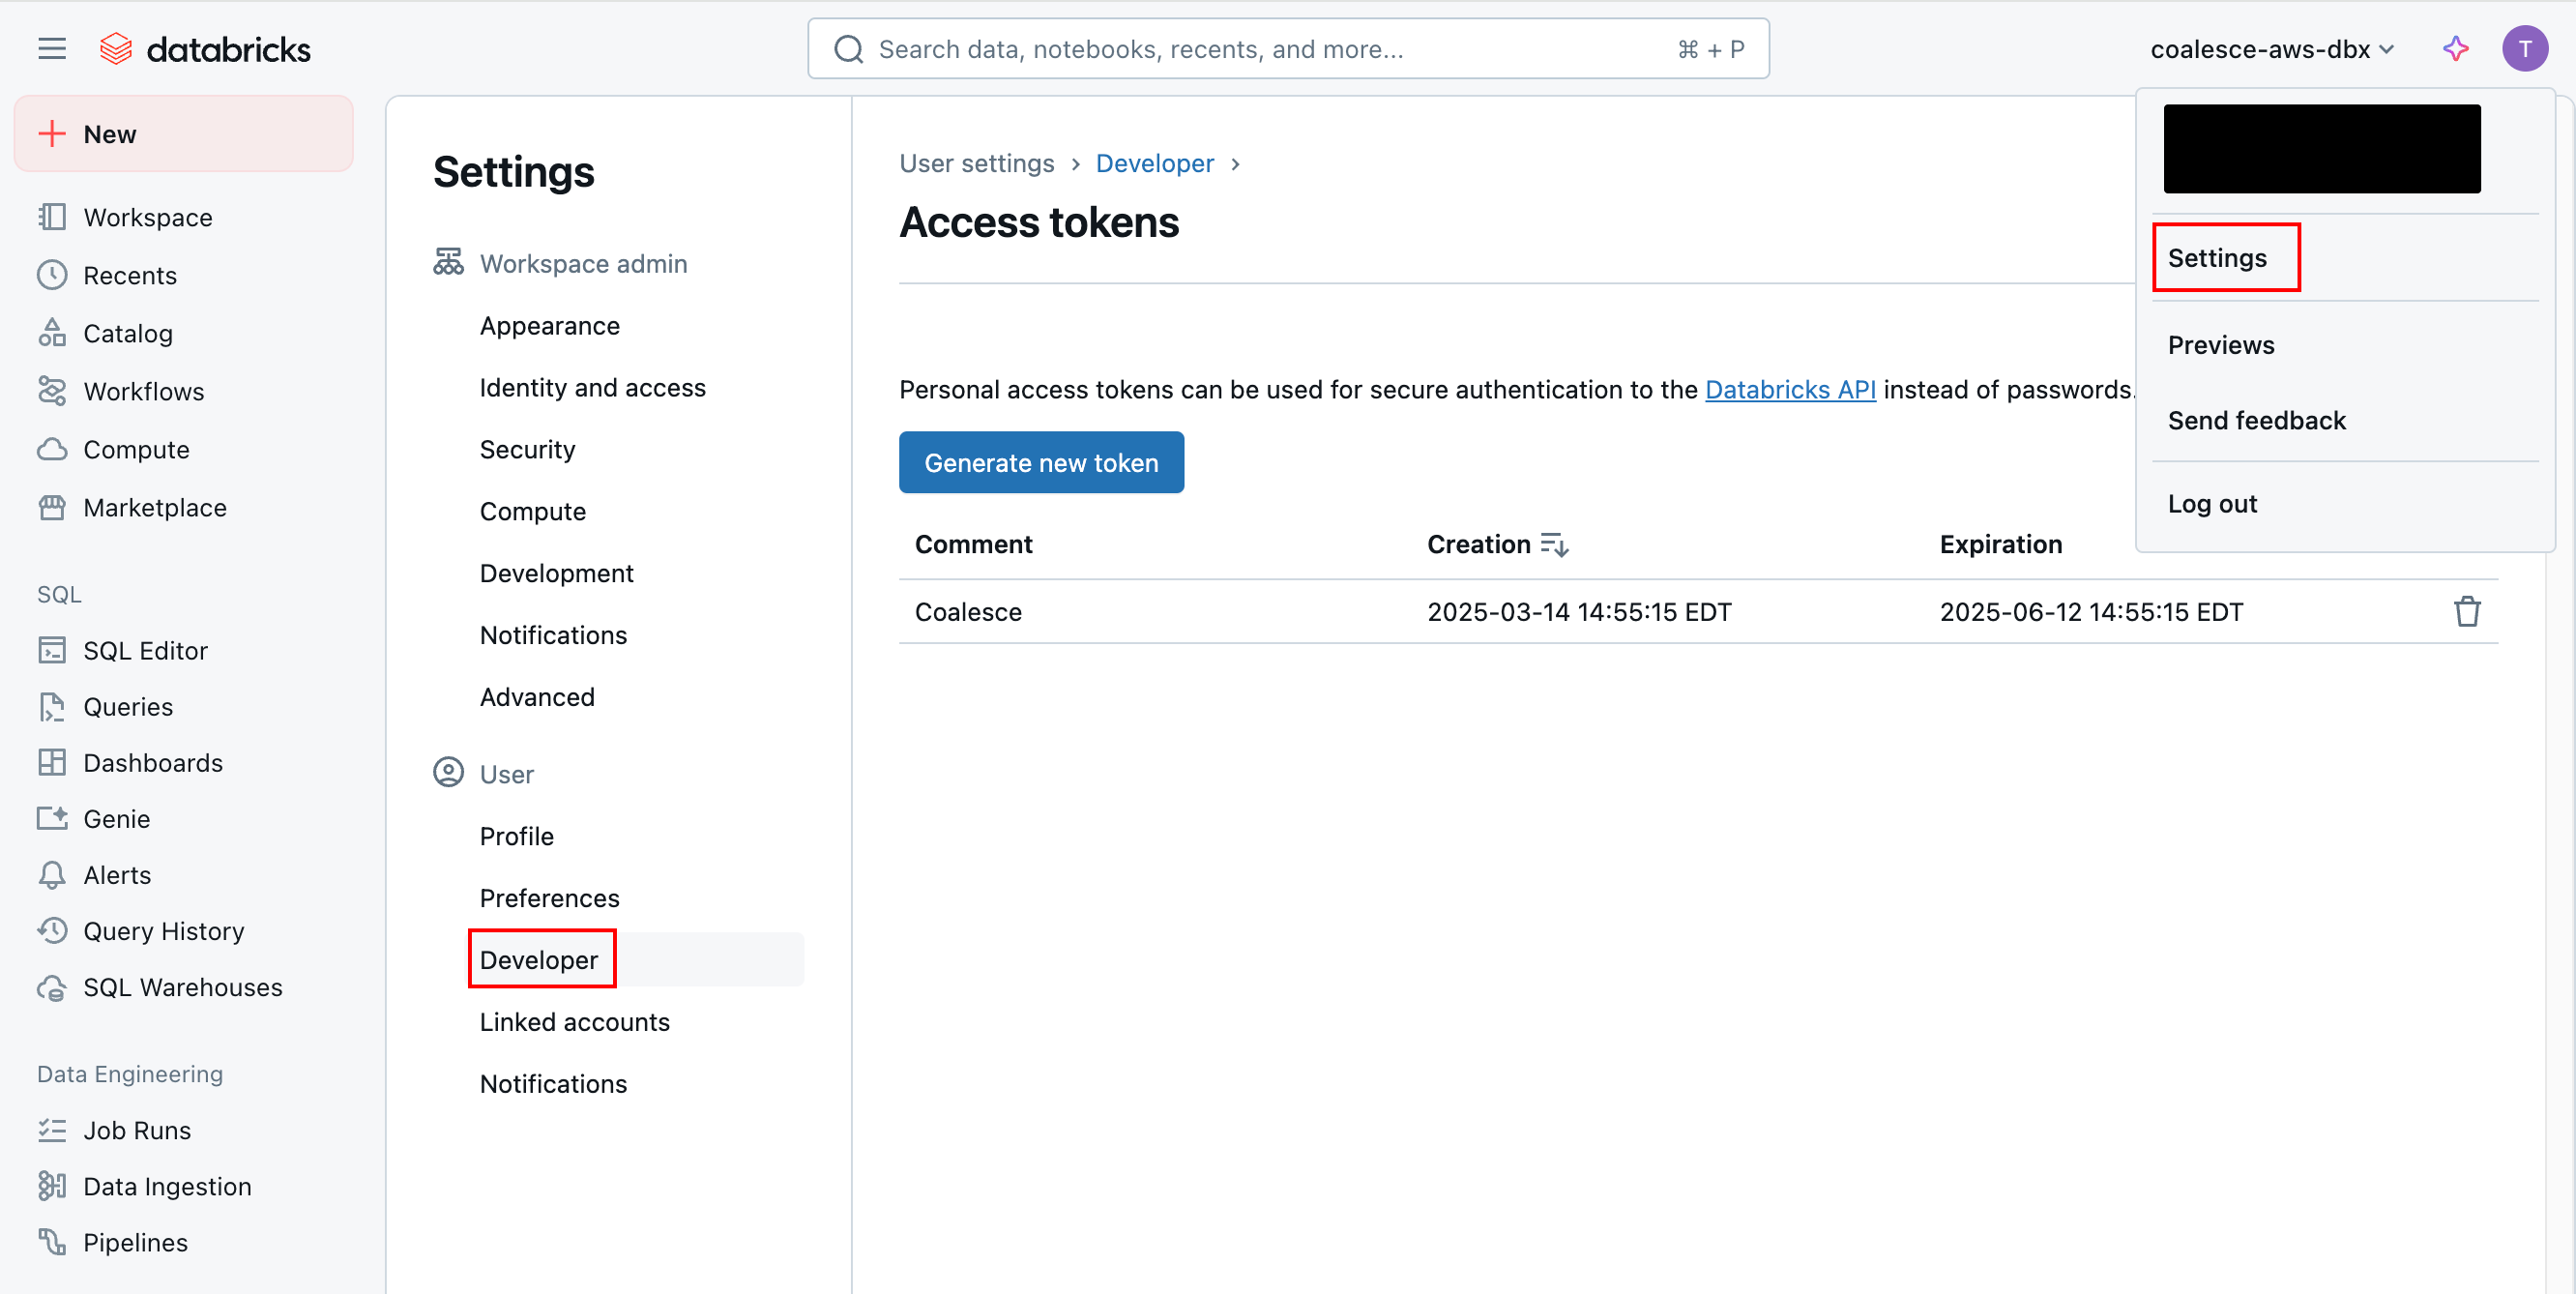Click the User settings breadcrumb
The image size is (2576, 1294).
976,163
